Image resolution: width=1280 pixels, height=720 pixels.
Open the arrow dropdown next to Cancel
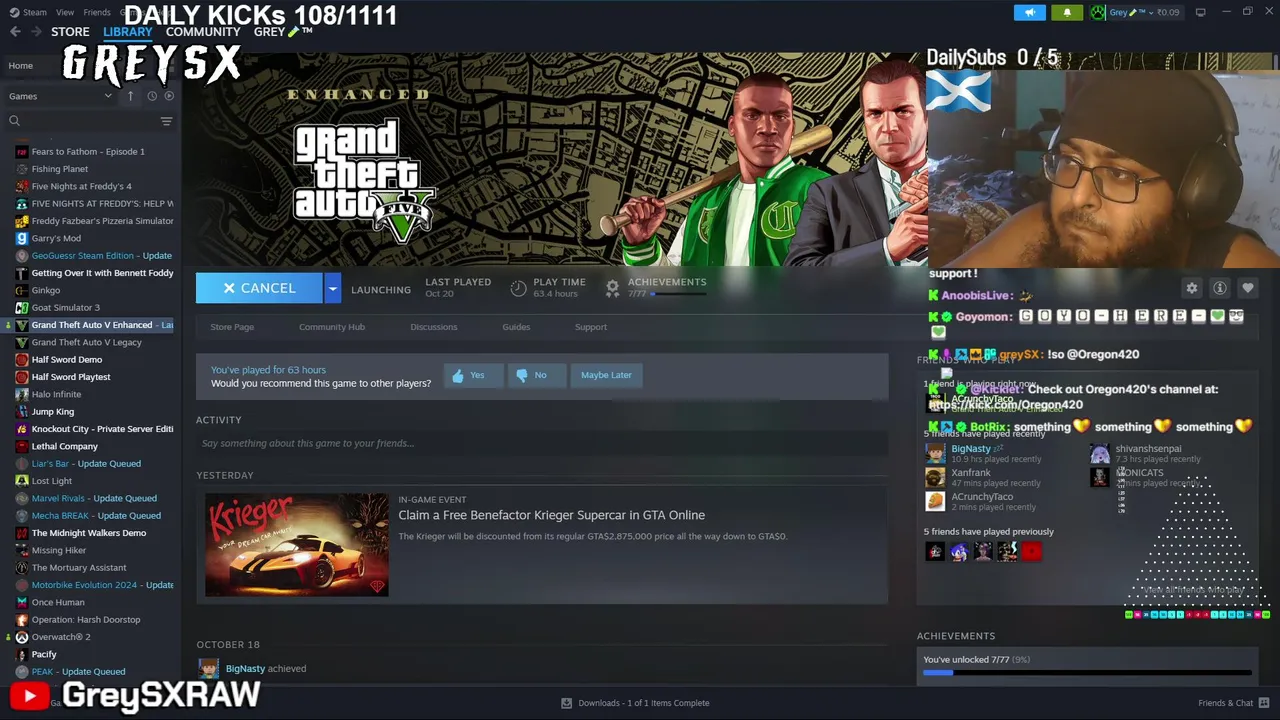333,288
